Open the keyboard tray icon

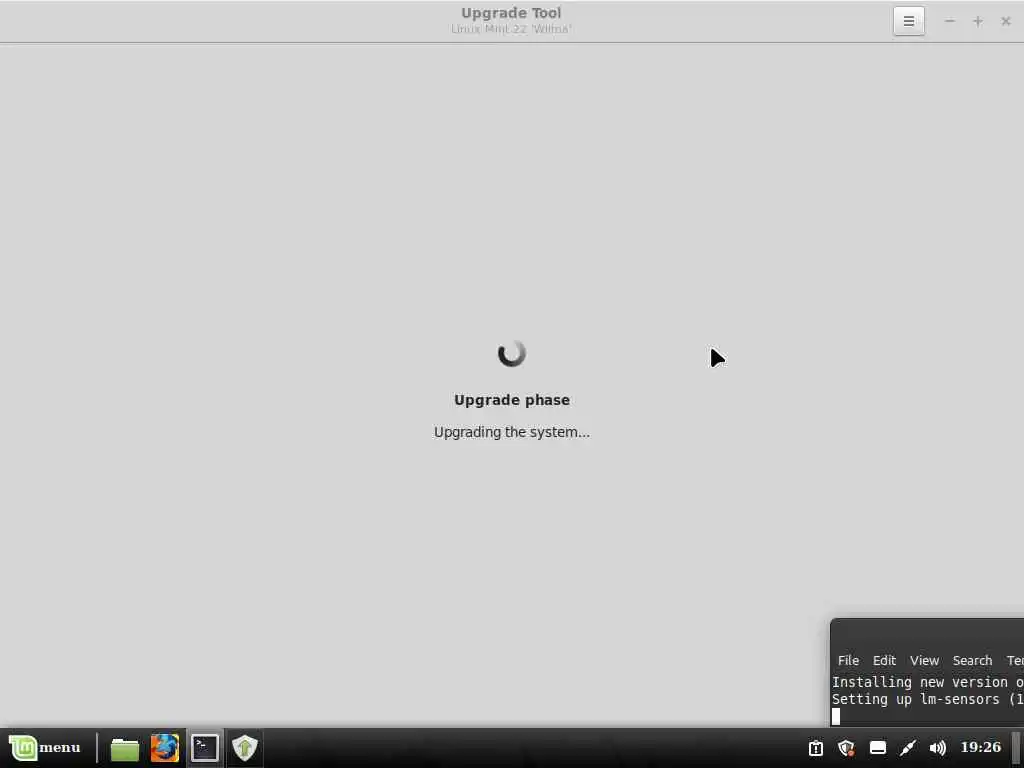(878, 748)
